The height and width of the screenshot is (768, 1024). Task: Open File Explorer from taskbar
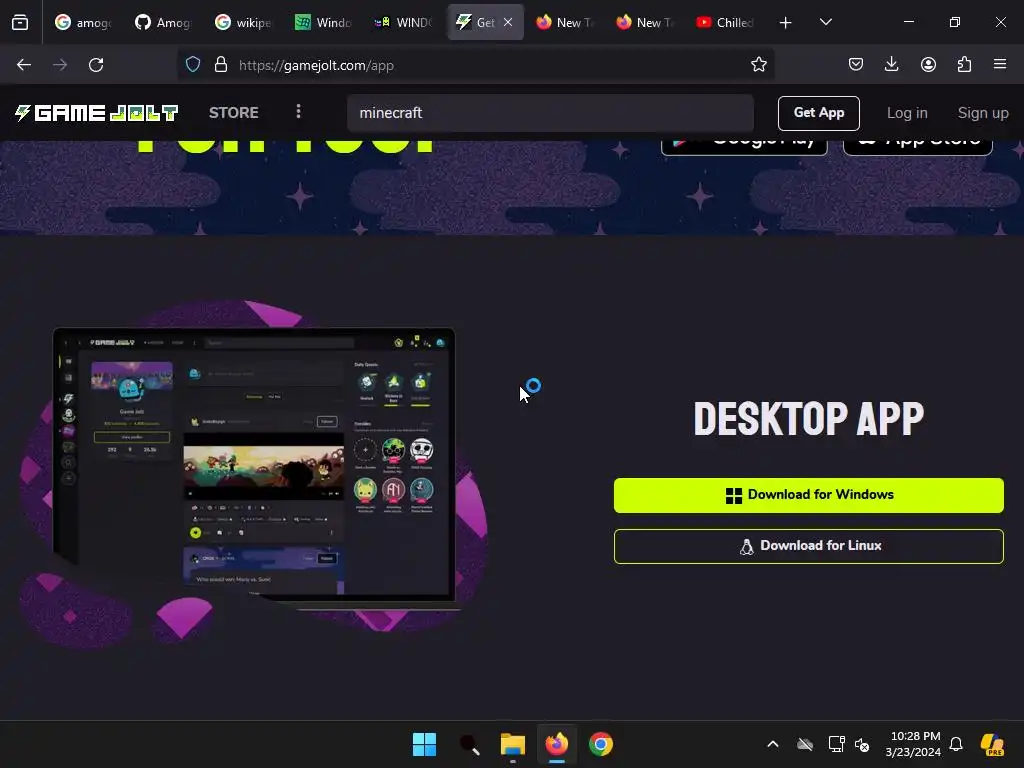(x=513, y=744)
